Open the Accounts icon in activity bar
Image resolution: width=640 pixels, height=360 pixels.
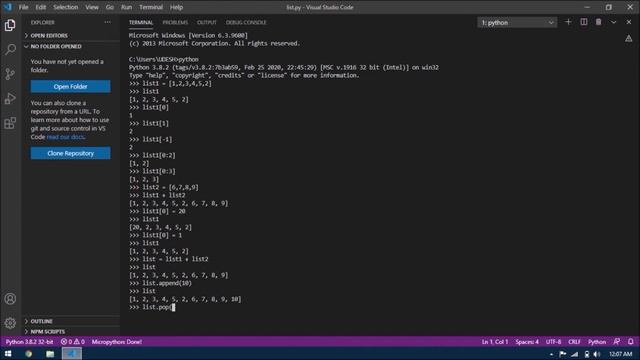tap(10, 299)
